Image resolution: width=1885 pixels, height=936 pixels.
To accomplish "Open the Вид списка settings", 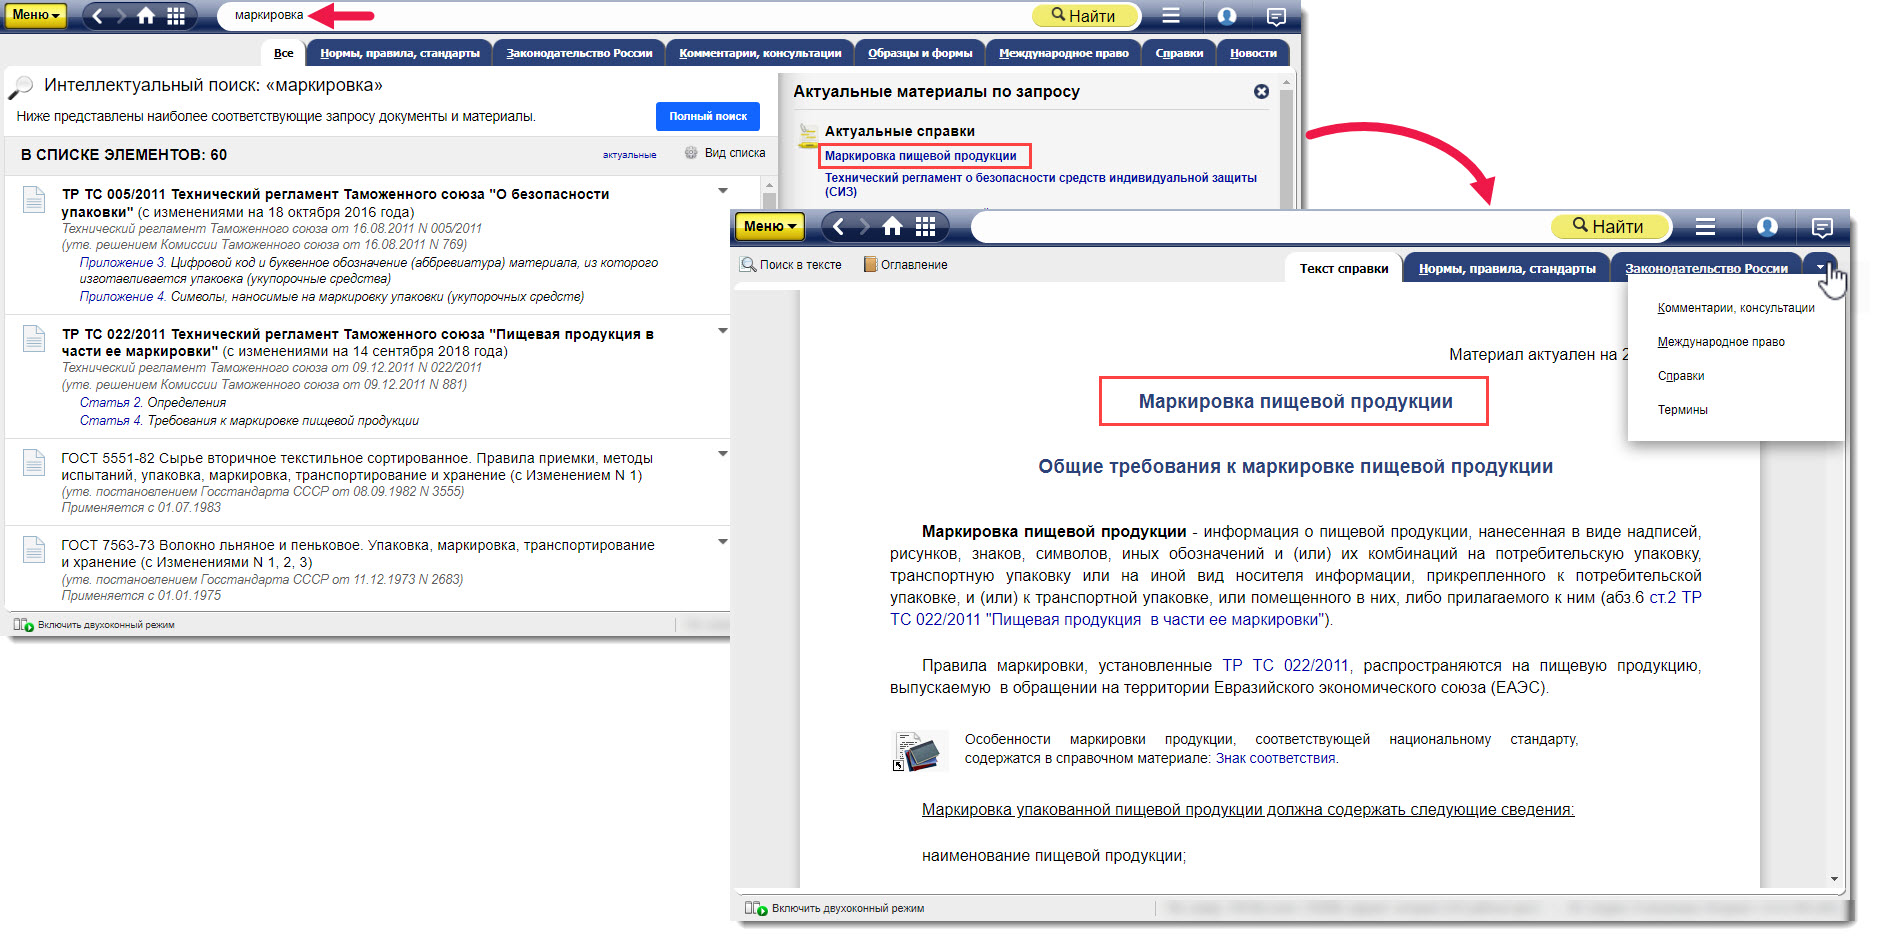I will [725, 153].
